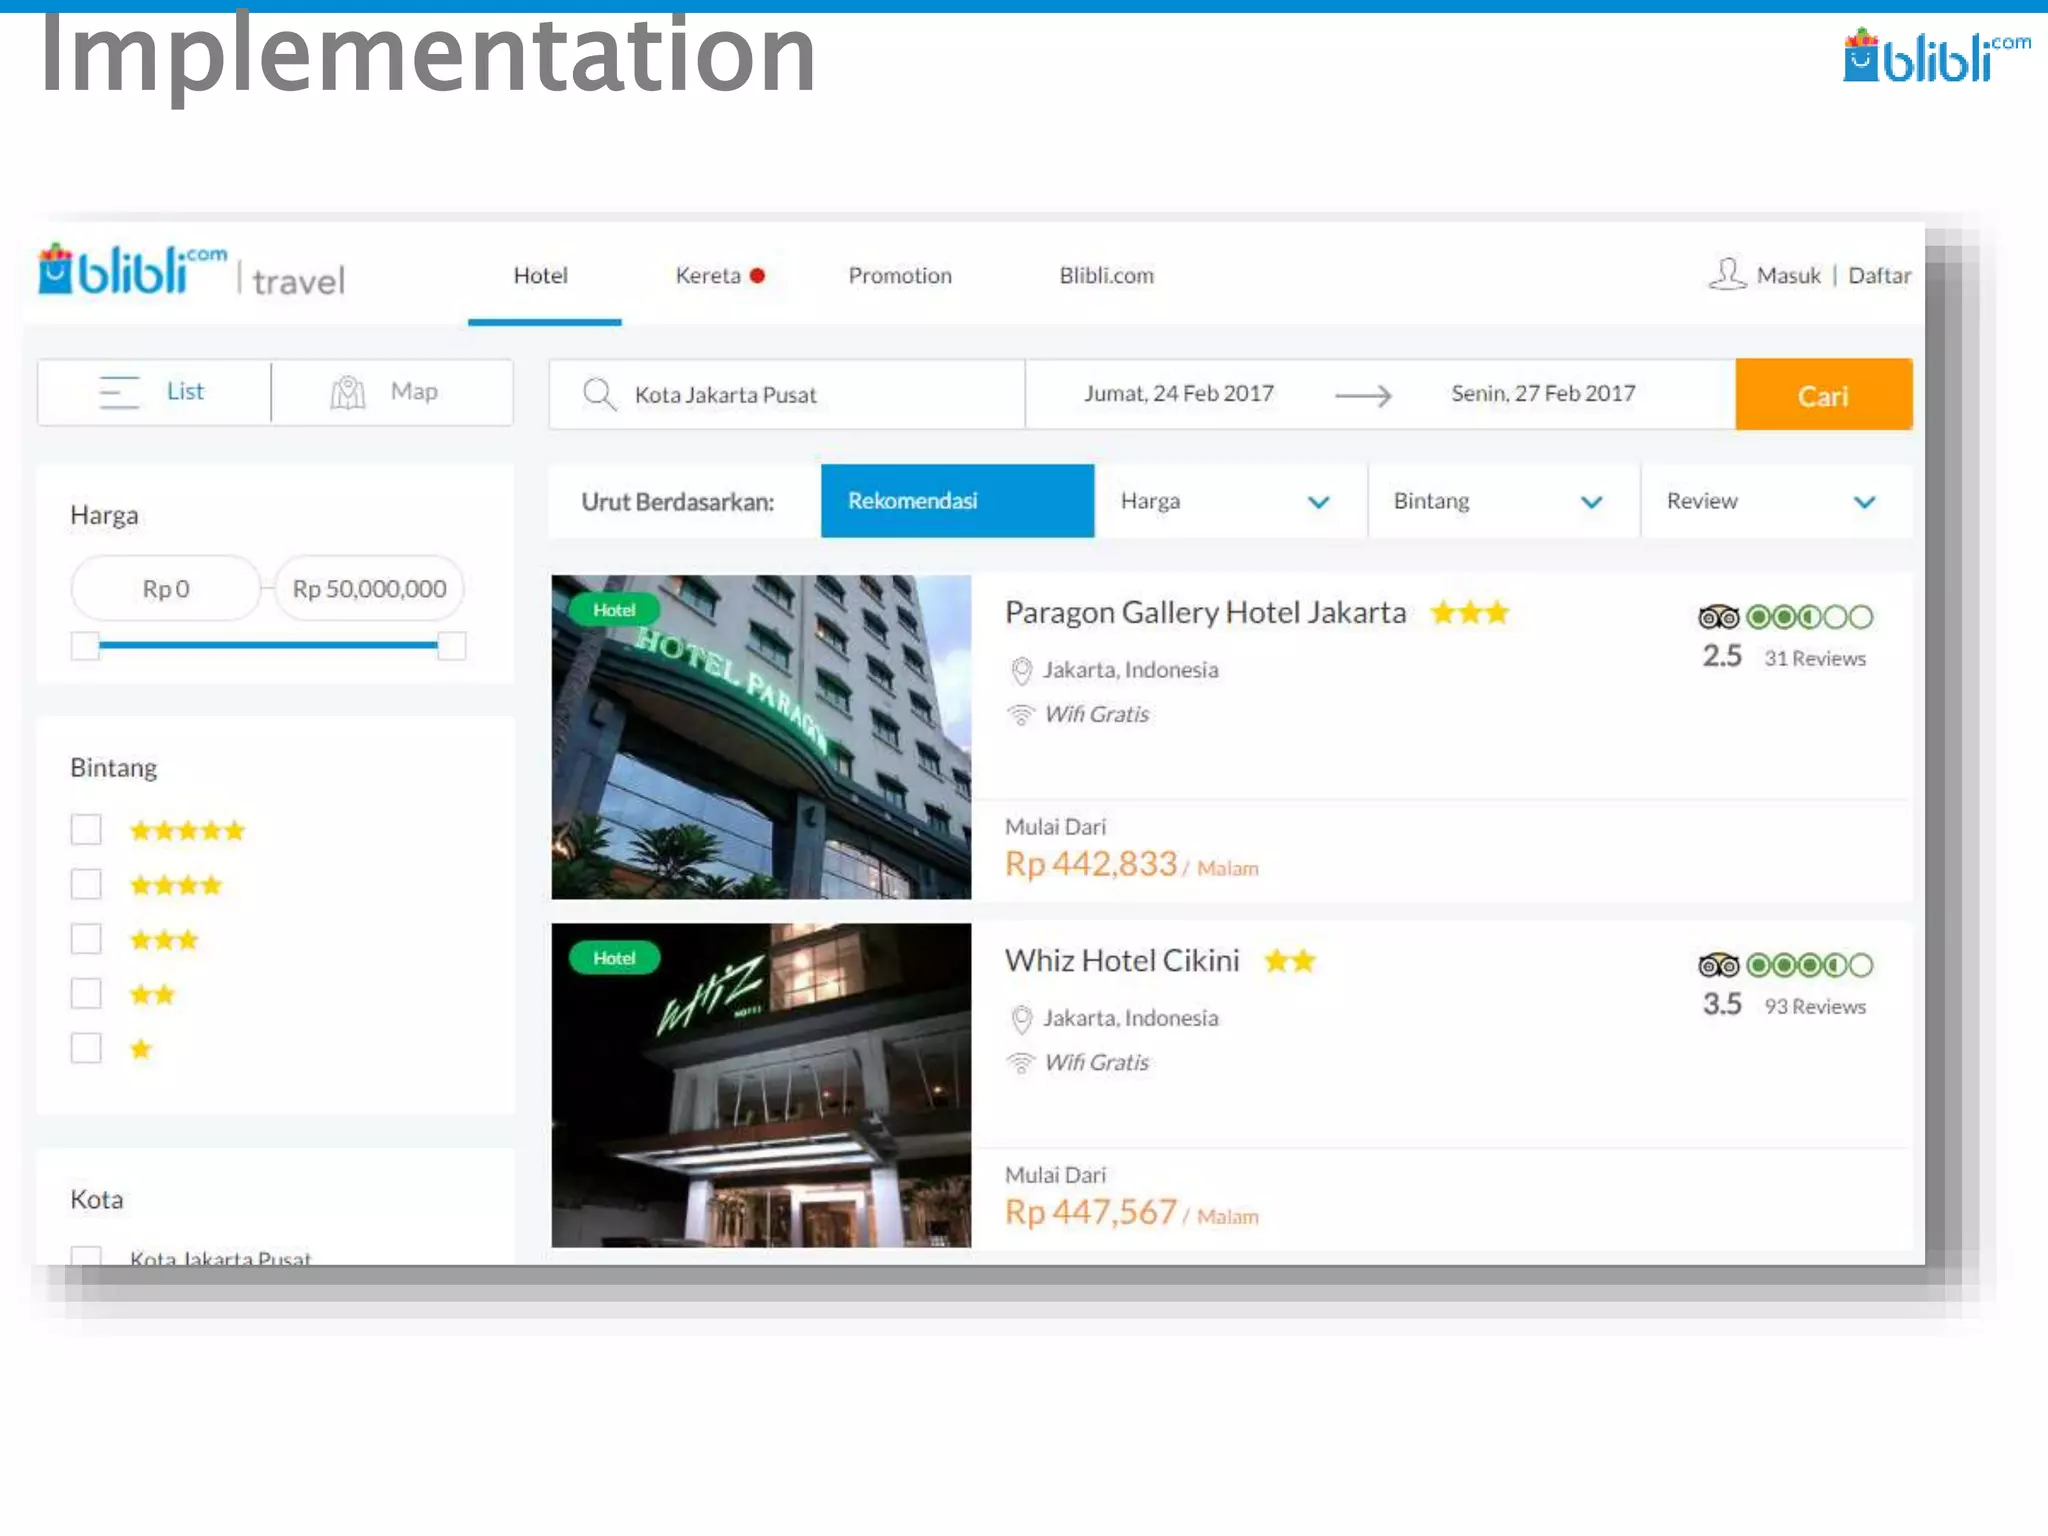Click green Hotel badge on Paragon photo
The image size is (2048, 1536).
pos(614,610)
